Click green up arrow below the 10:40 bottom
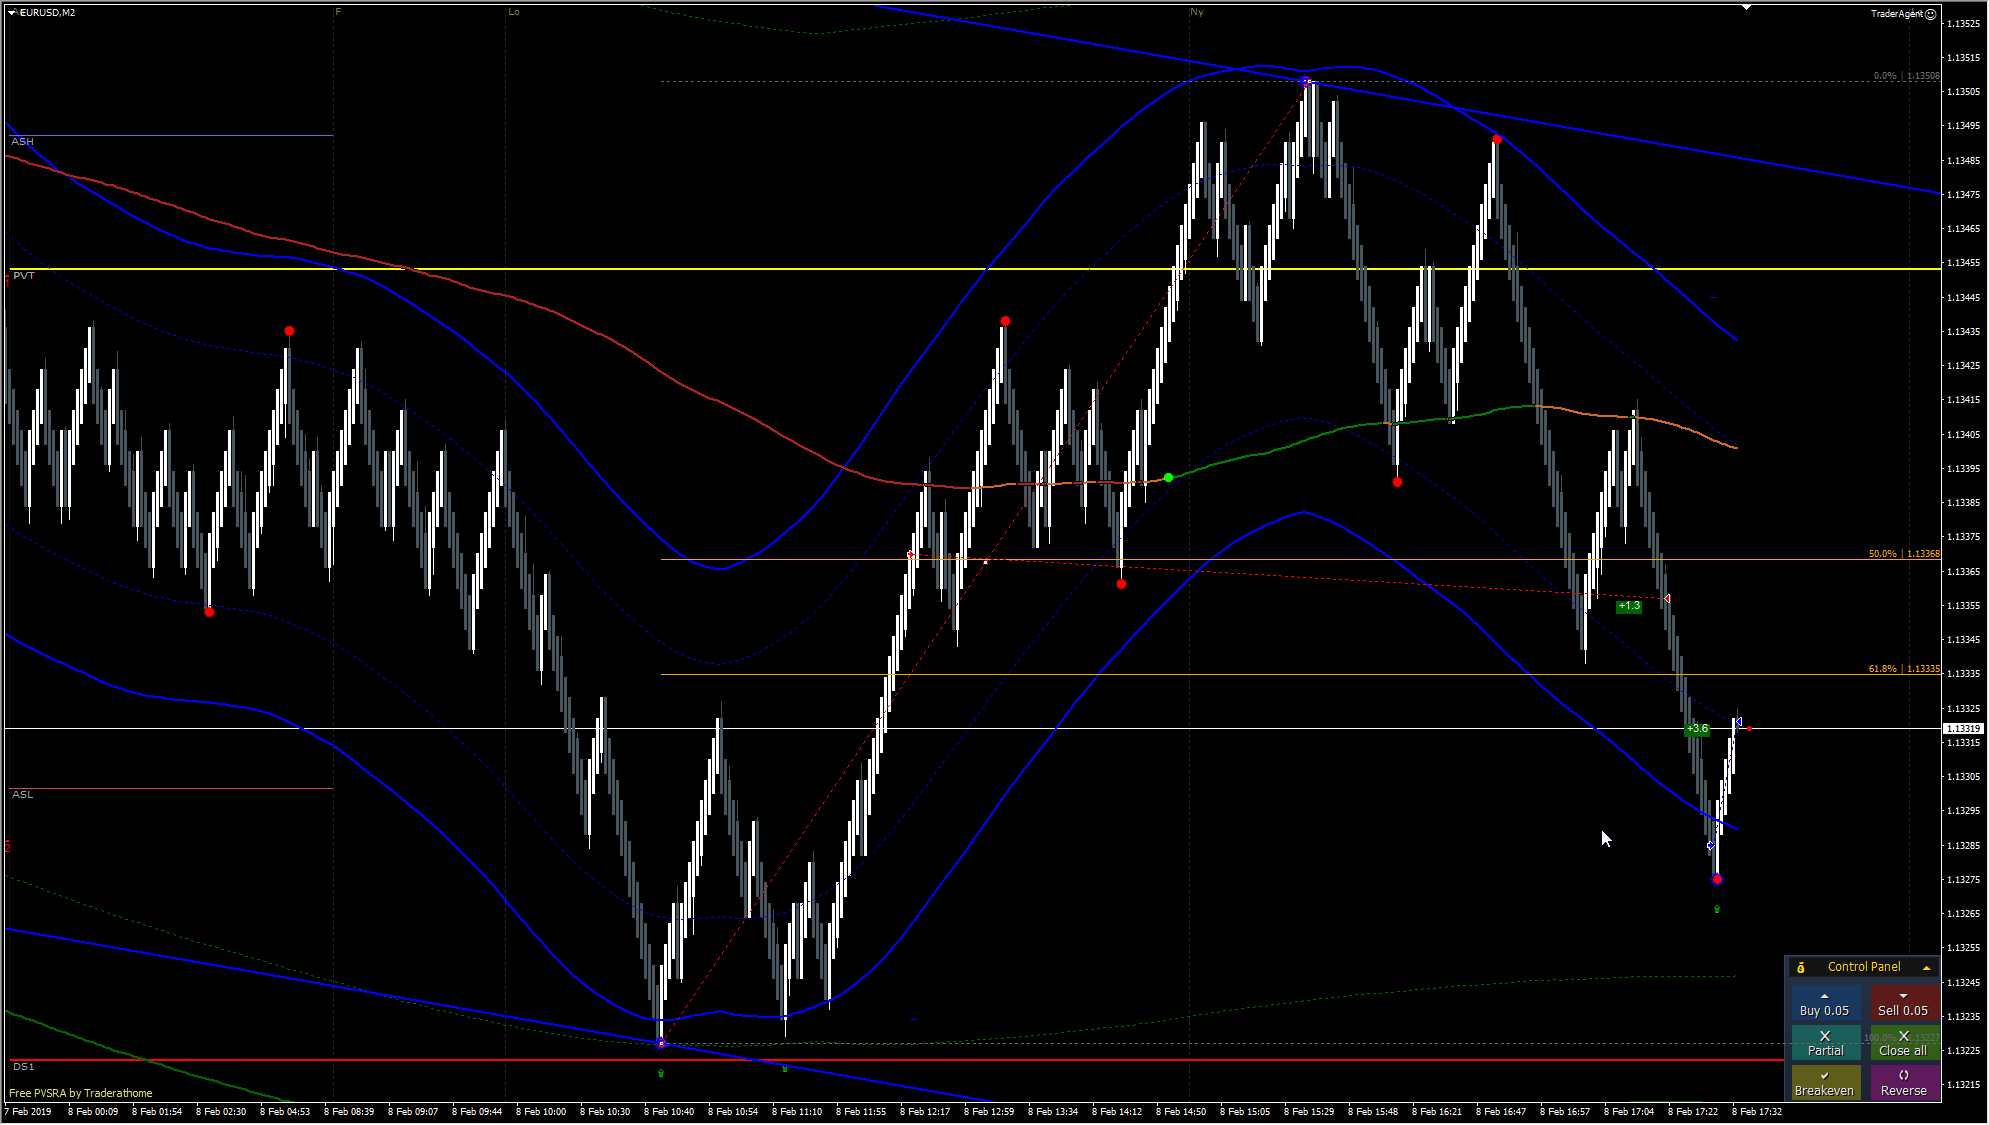This screenshot has width=1989, height=1125. pyautogui.click(x=661, y=1073)
